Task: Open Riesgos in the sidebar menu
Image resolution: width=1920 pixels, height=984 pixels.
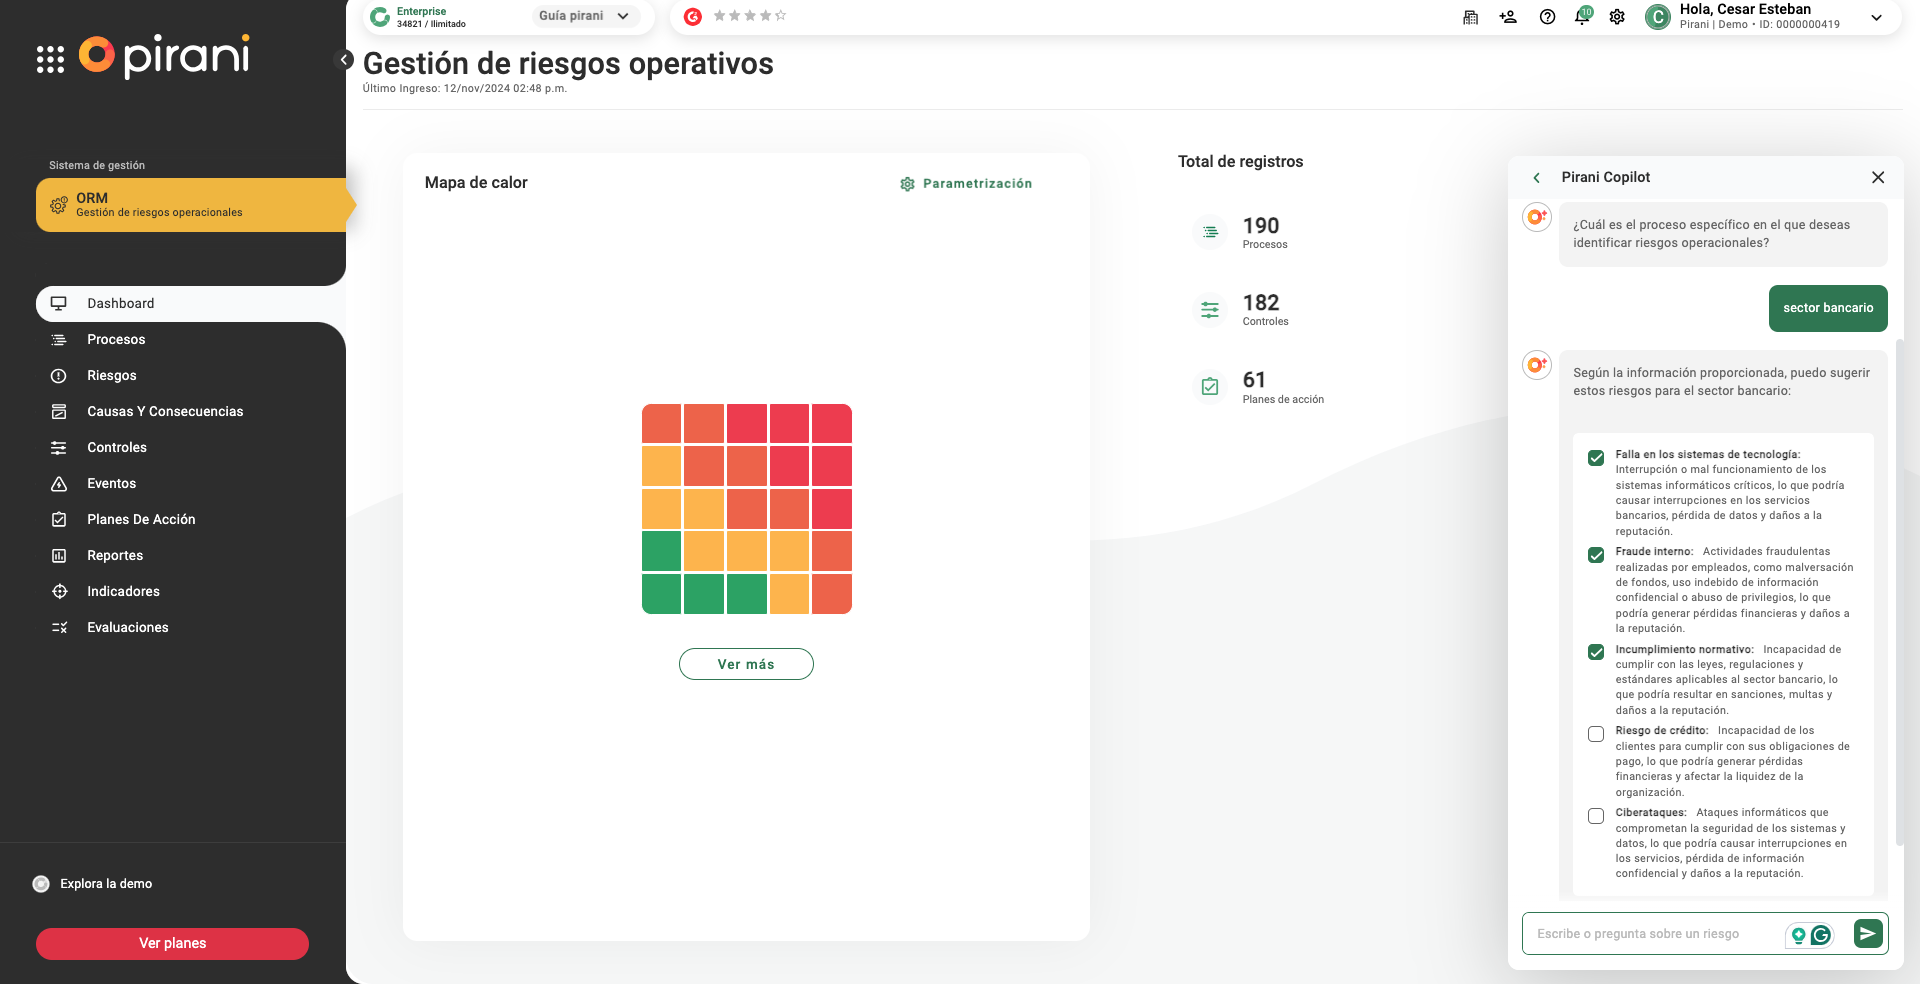Action: tap(111, 376)
